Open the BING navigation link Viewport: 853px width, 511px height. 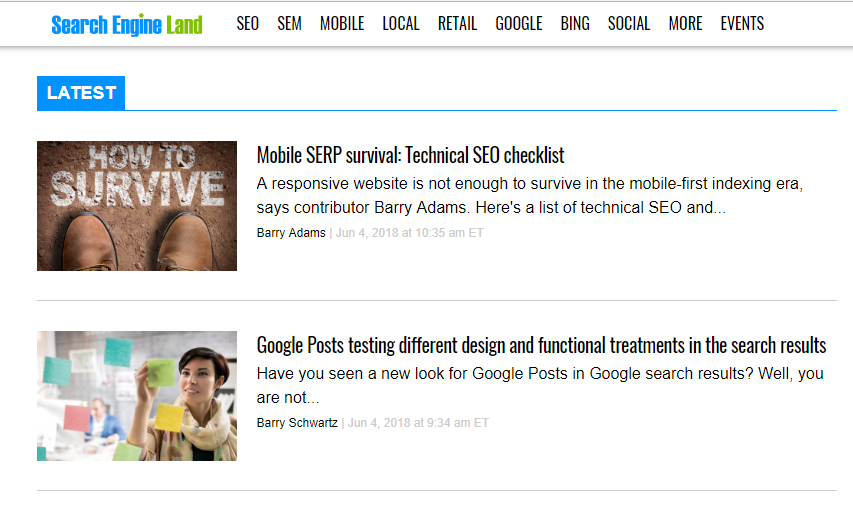(575, 23)
